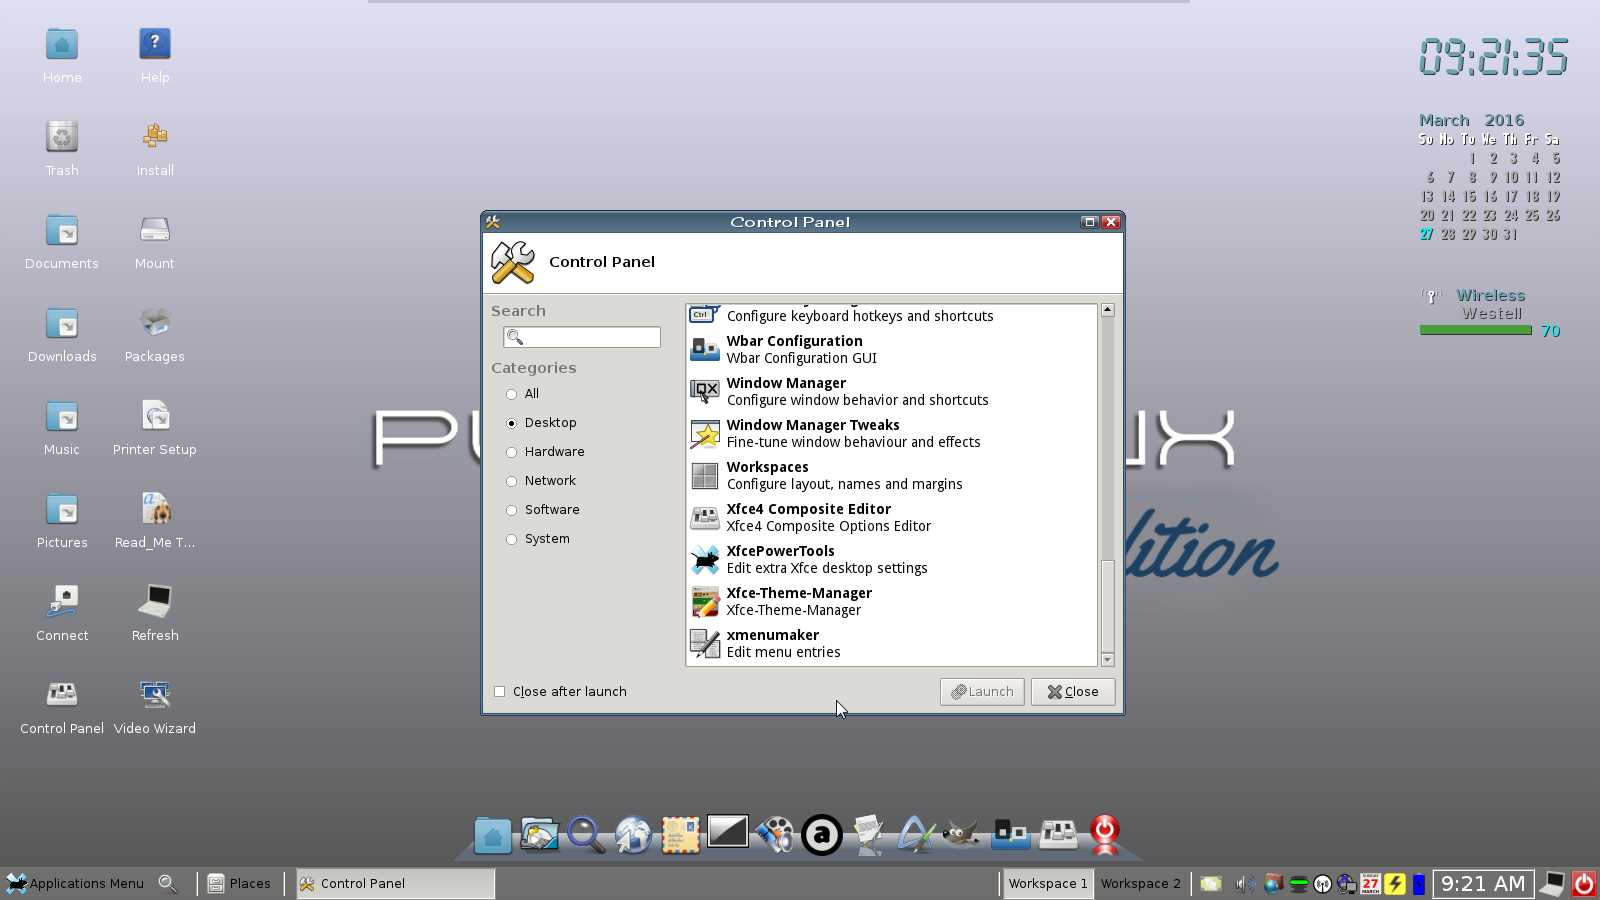Click the 9:21 AM panel clock
Screen dimensions: 1600x900
coord(1483,884)
